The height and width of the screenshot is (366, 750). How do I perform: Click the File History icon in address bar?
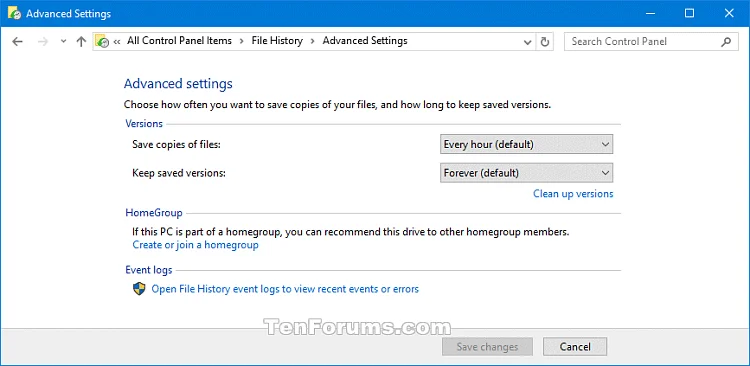coord(102,42)
